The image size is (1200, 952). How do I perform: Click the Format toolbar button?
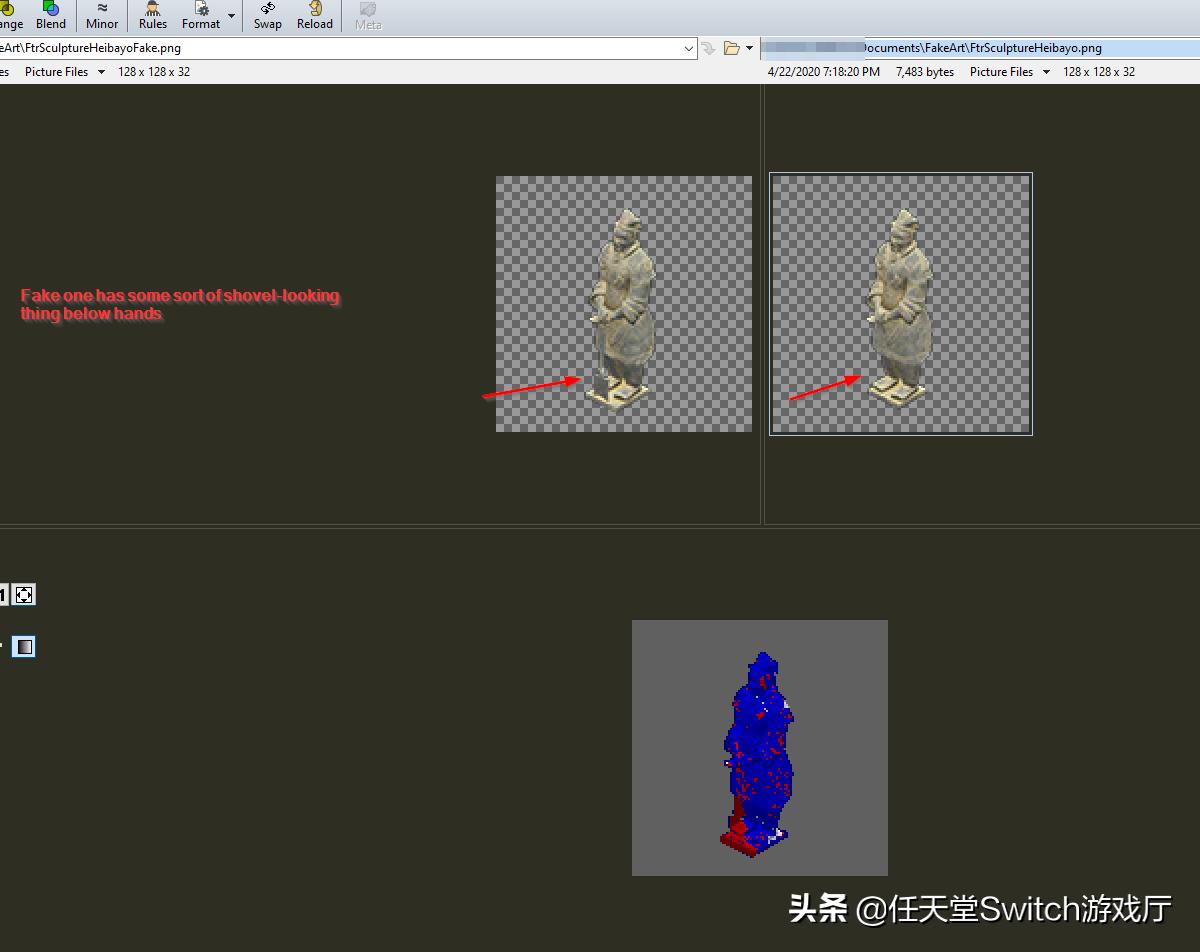click(201, 16)
